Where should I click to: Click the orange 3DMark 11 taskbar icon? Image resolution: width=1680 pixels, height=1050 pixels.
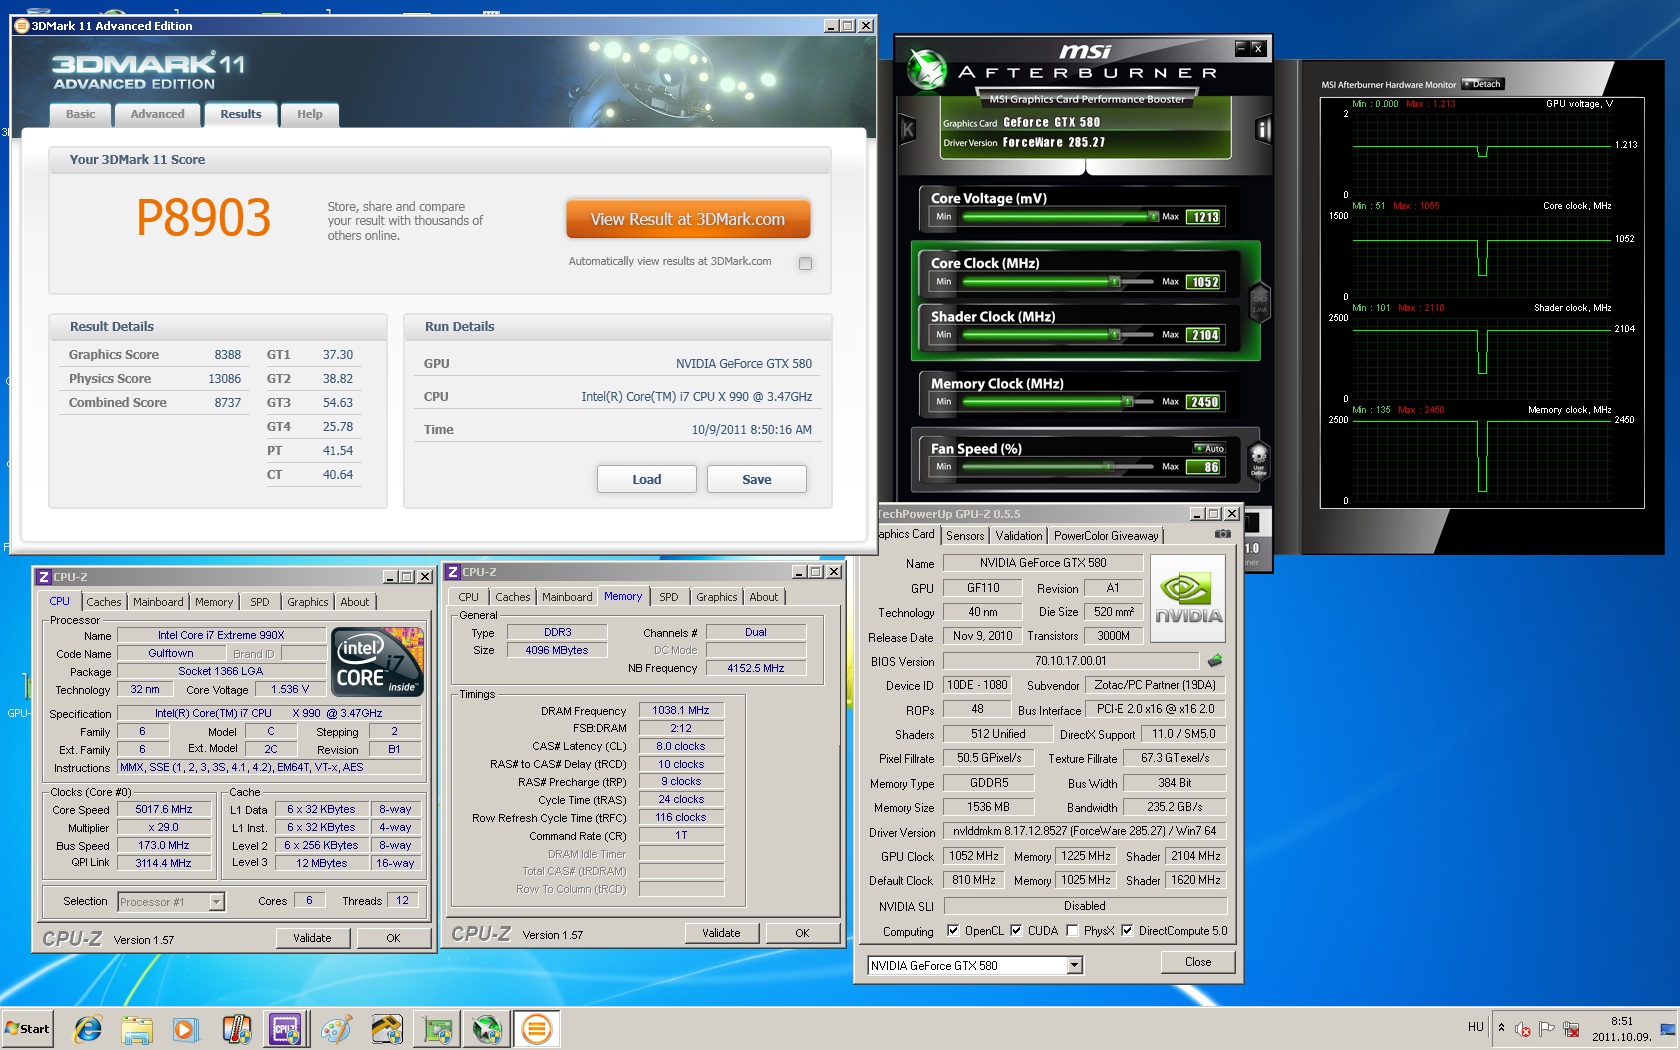click(x=537, y=1029)
